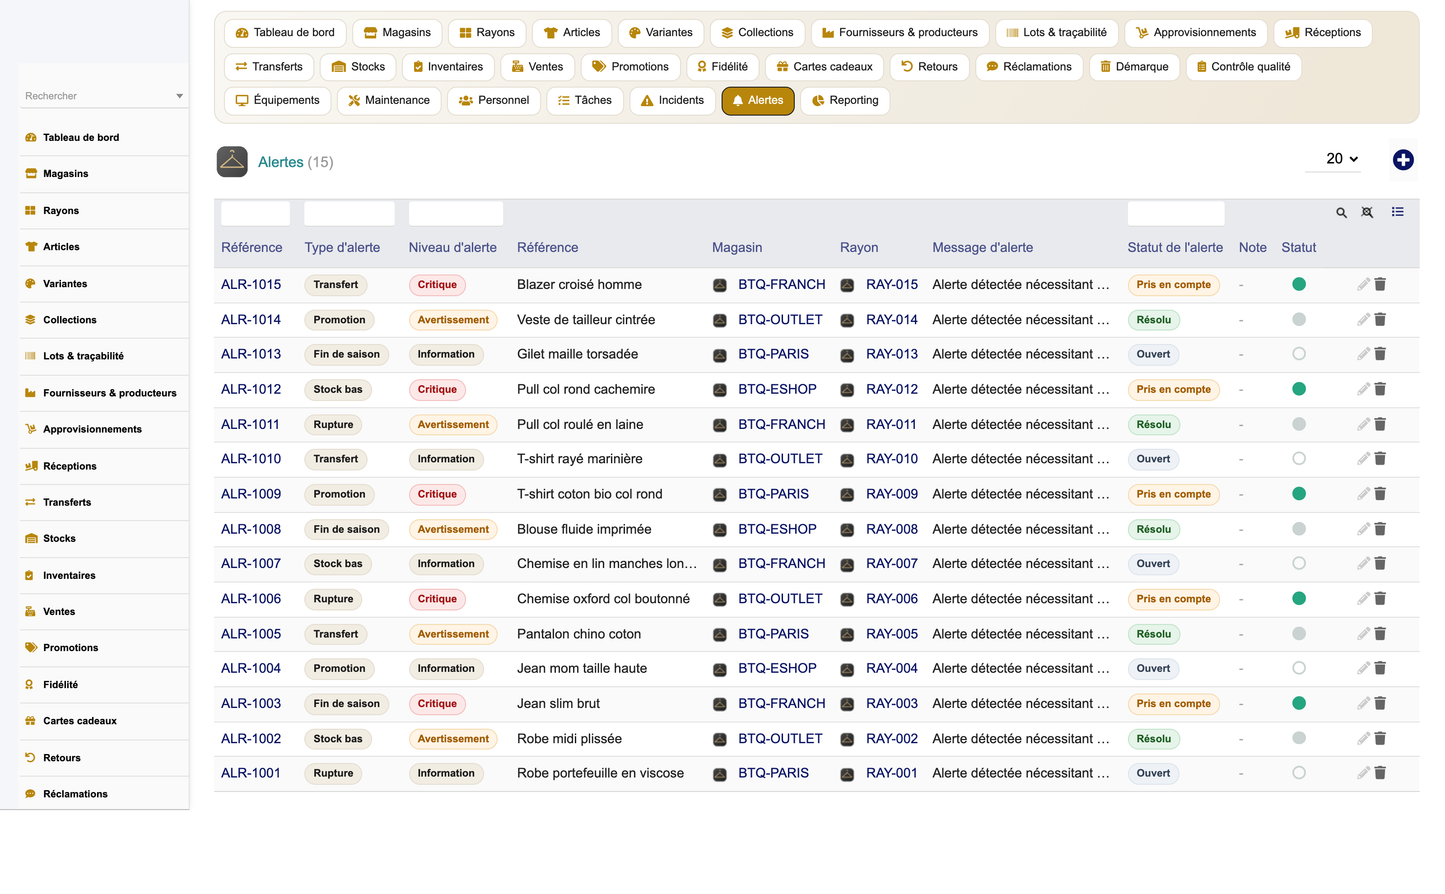The image size is (1445, 894).
Task: Click the search magnifier icon above the table
Action: (x=1341, y=213)
